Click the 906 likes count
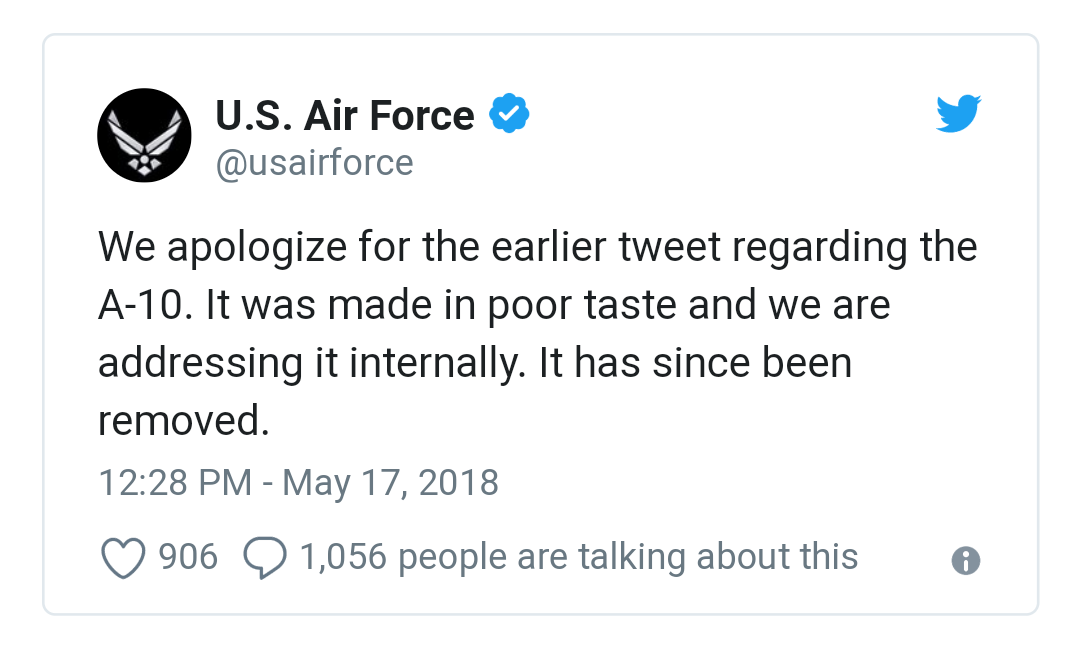Image resolution: width=1080 pixels, height=667 pixels. [x=188, y=556]
